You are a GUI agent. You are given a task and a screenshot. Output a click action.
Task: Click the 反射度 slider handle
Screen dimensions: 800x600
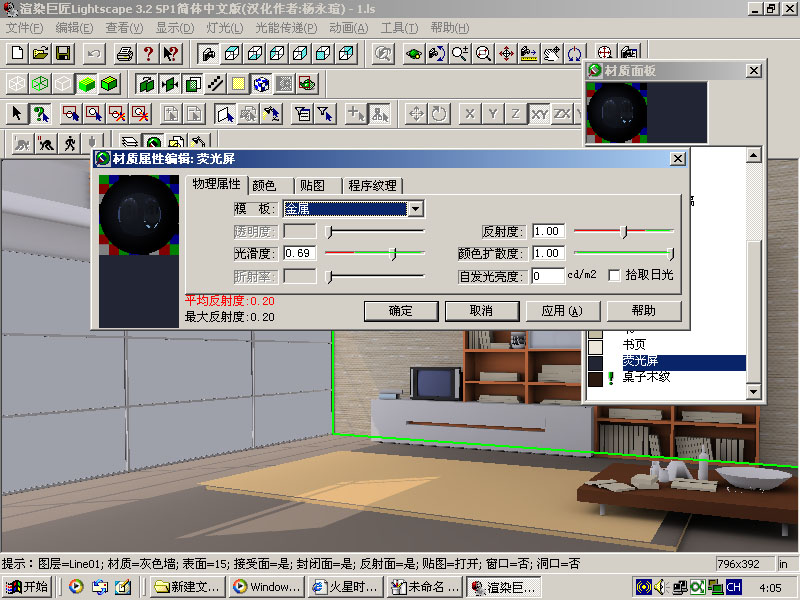click(x=624, y=232)
